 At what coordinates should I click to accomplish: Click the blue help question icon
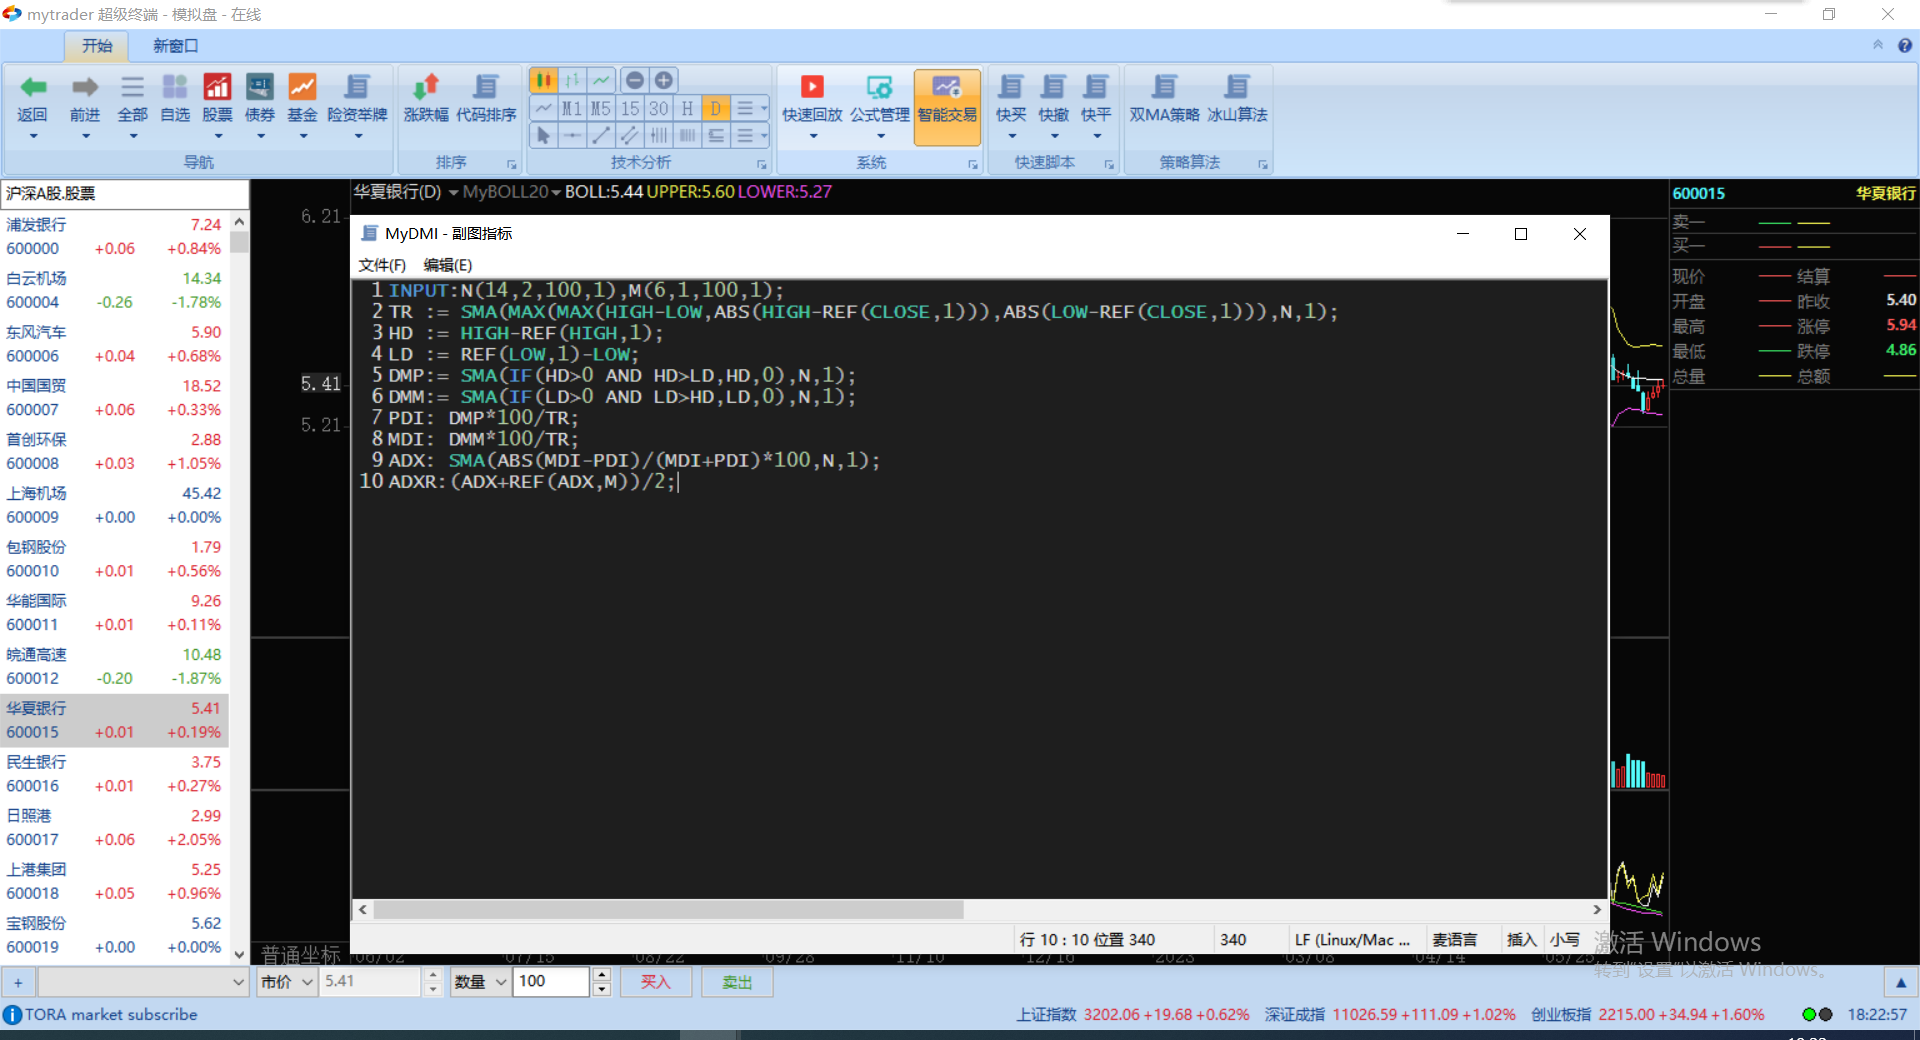pyautogui.click(x=1905, y=46)
